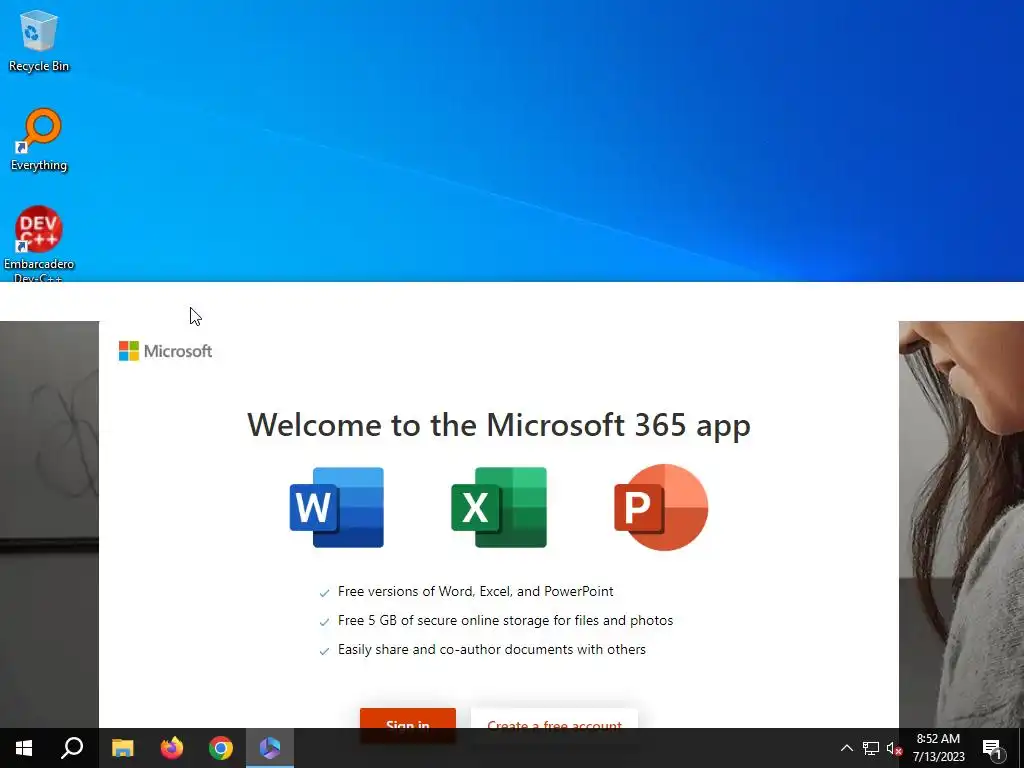Launch File Explorer from taskbar
This screenshot has width=1024, height=768.
(x=122, y=748)
